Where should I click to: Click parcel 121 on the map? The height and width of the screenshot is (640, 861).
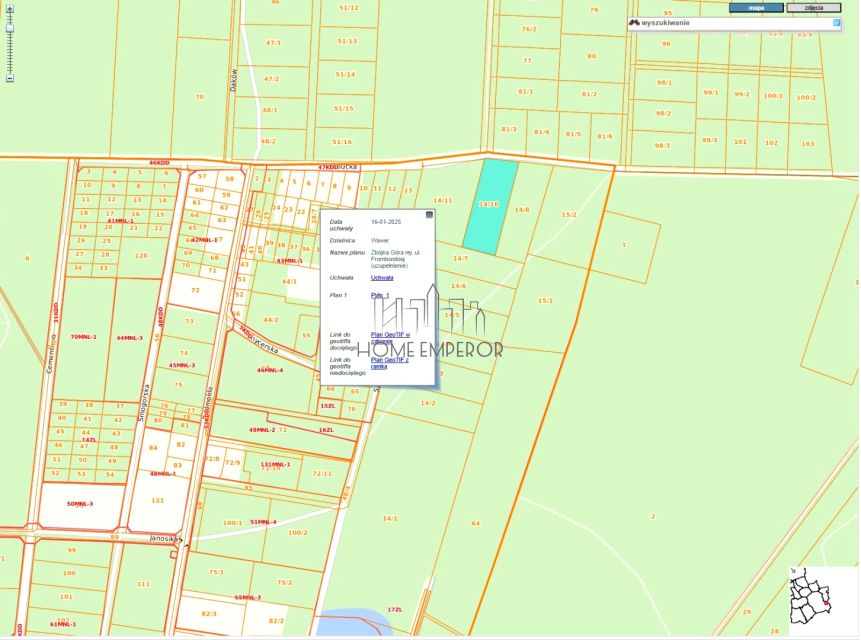157,500
